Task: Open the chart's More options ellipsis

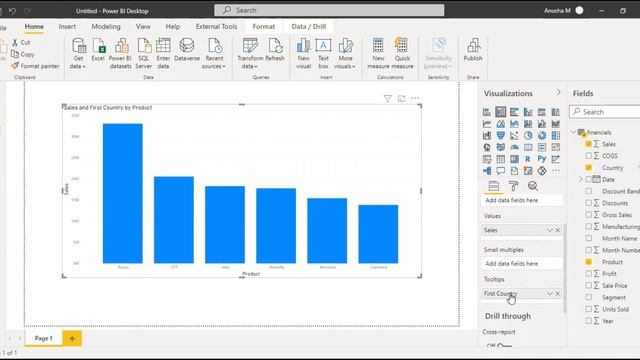Action: tap(415, 98)
